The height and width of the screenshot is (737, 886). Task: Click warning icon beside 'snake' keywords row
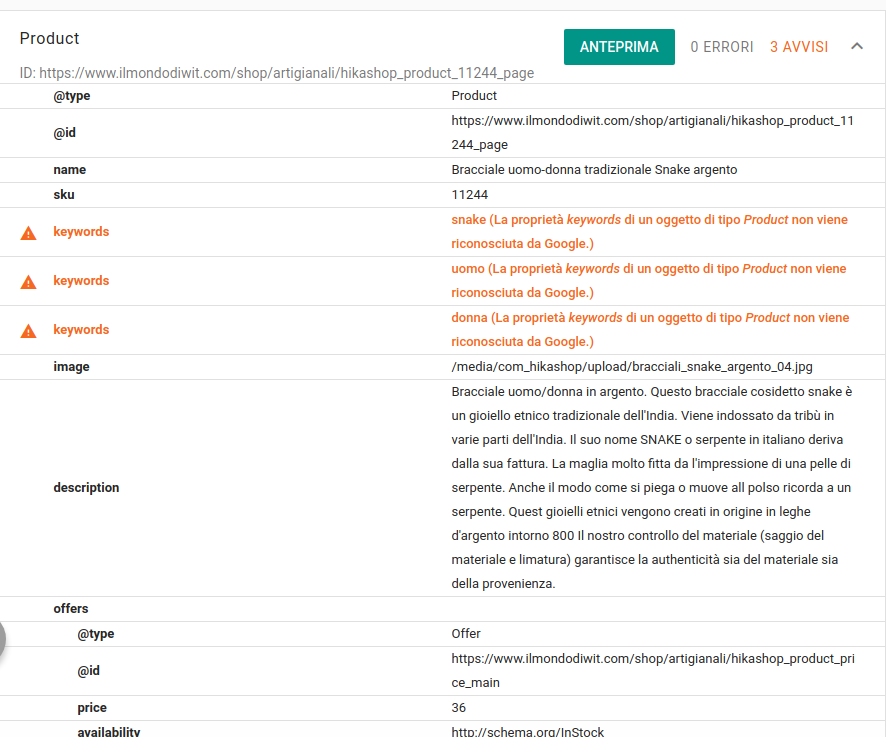[x=29, y=232]
